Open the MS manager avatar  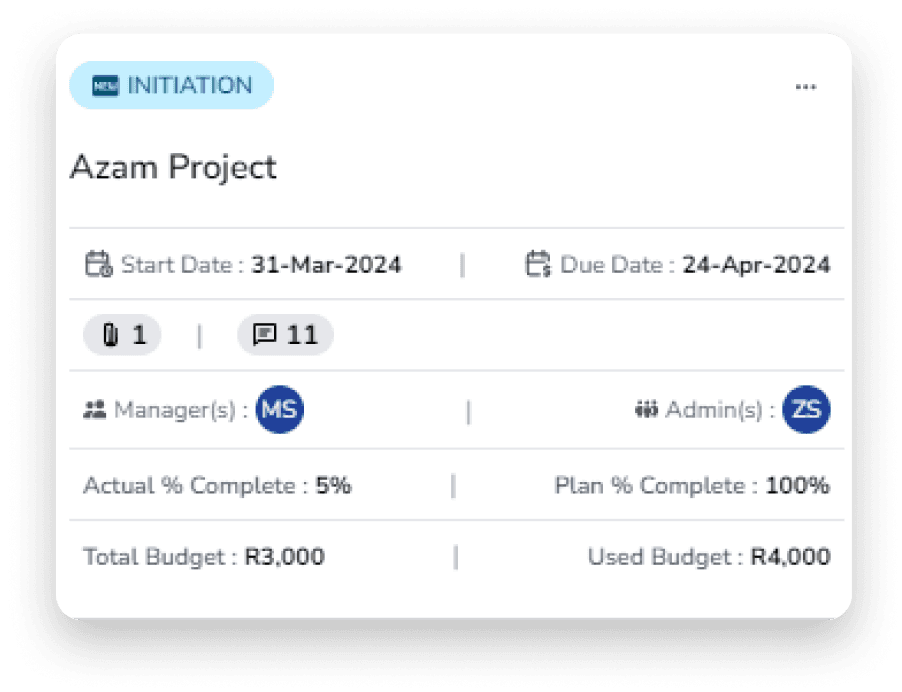pyautogui.click(x=280, y=409)
